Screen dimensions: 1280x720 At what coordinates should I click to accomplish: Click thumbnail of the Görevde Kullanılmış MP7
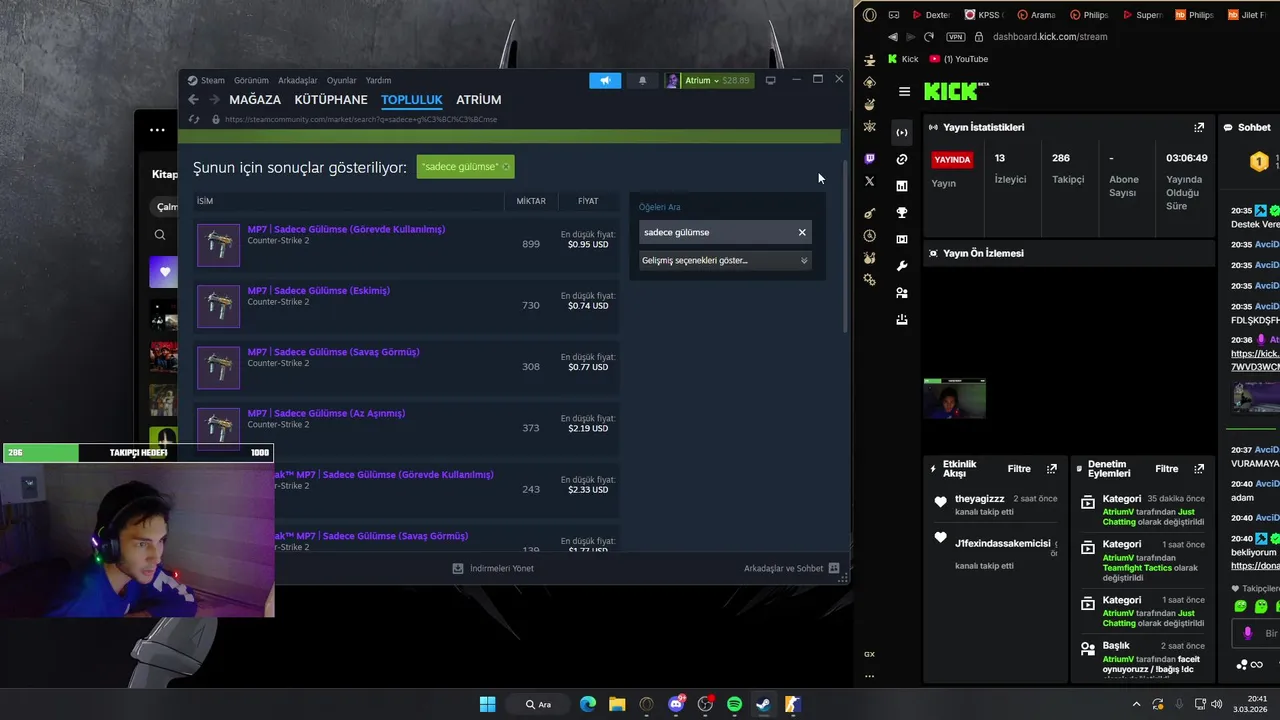(218, 245)
